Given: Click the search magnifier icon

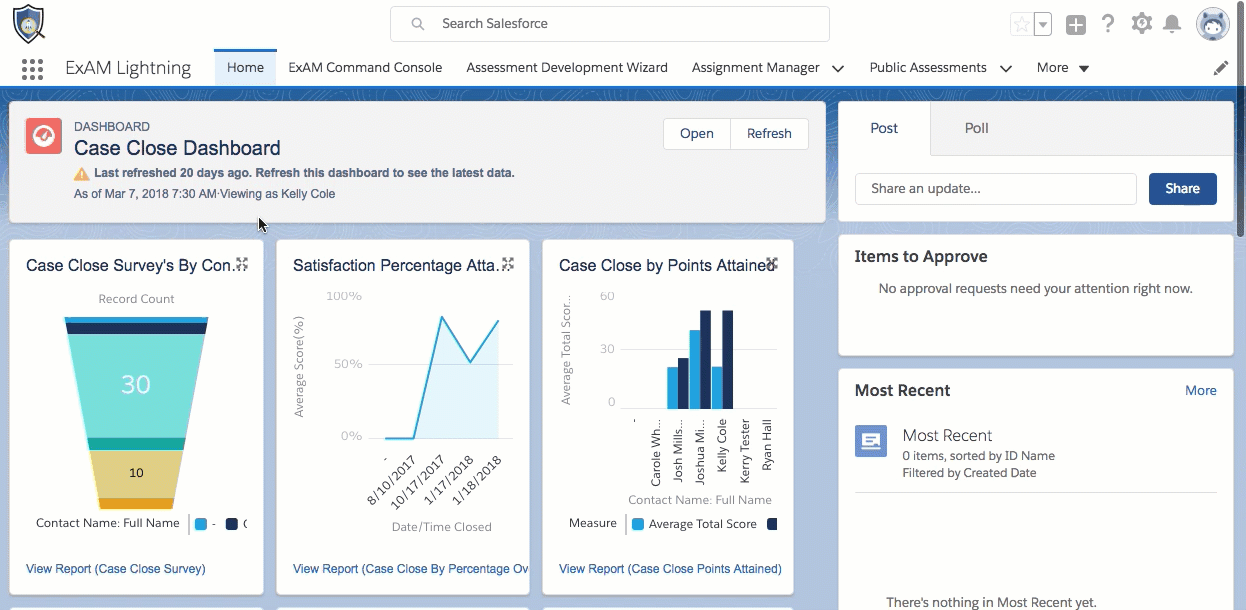Looking at the screenshot, I should [418, 24].
